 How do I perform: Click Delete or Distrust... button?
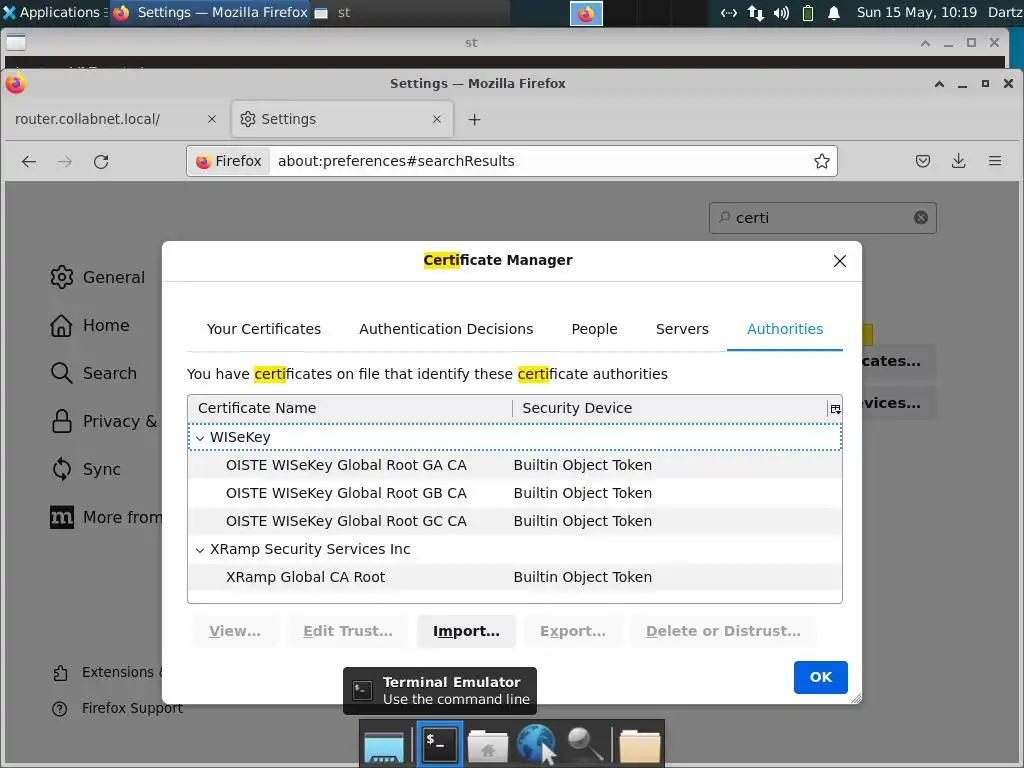pyautogui.click(x=723, y=632)
